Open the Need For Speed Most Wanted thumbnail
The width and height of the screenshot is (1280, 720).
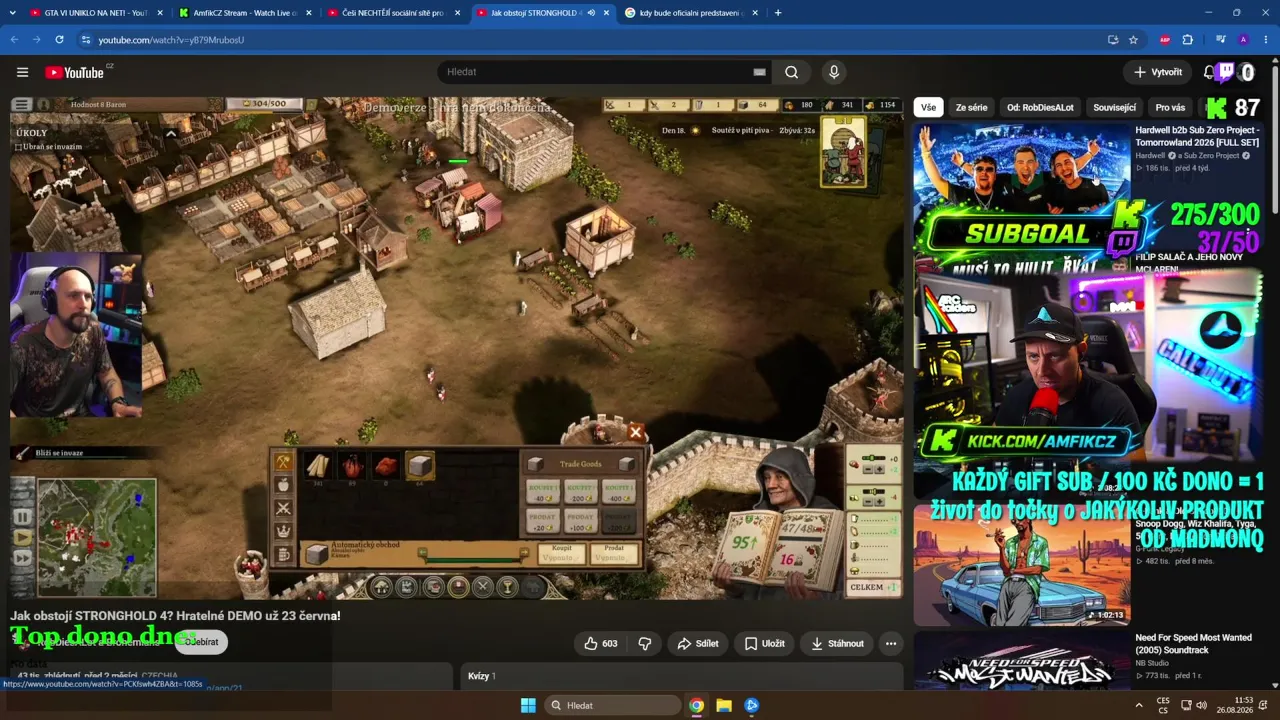(x=1021, y=661)
